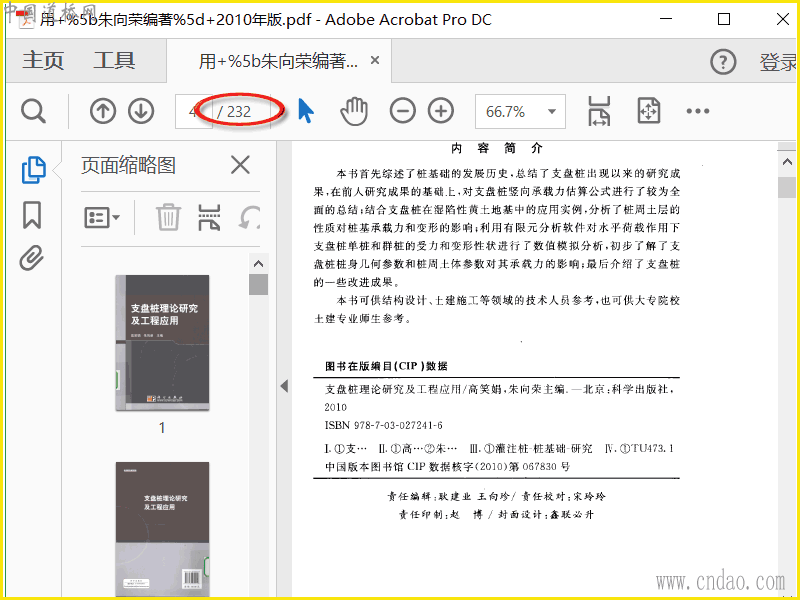Click the thumbnails panel scrollbar thumb
Image resolution: width=800 pixels, height=600 pixels.
258,285
